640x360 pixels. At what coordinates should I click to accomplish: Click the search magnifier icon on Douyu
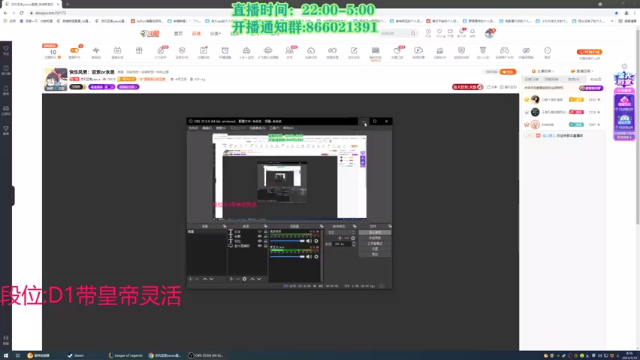coord(413,33)
